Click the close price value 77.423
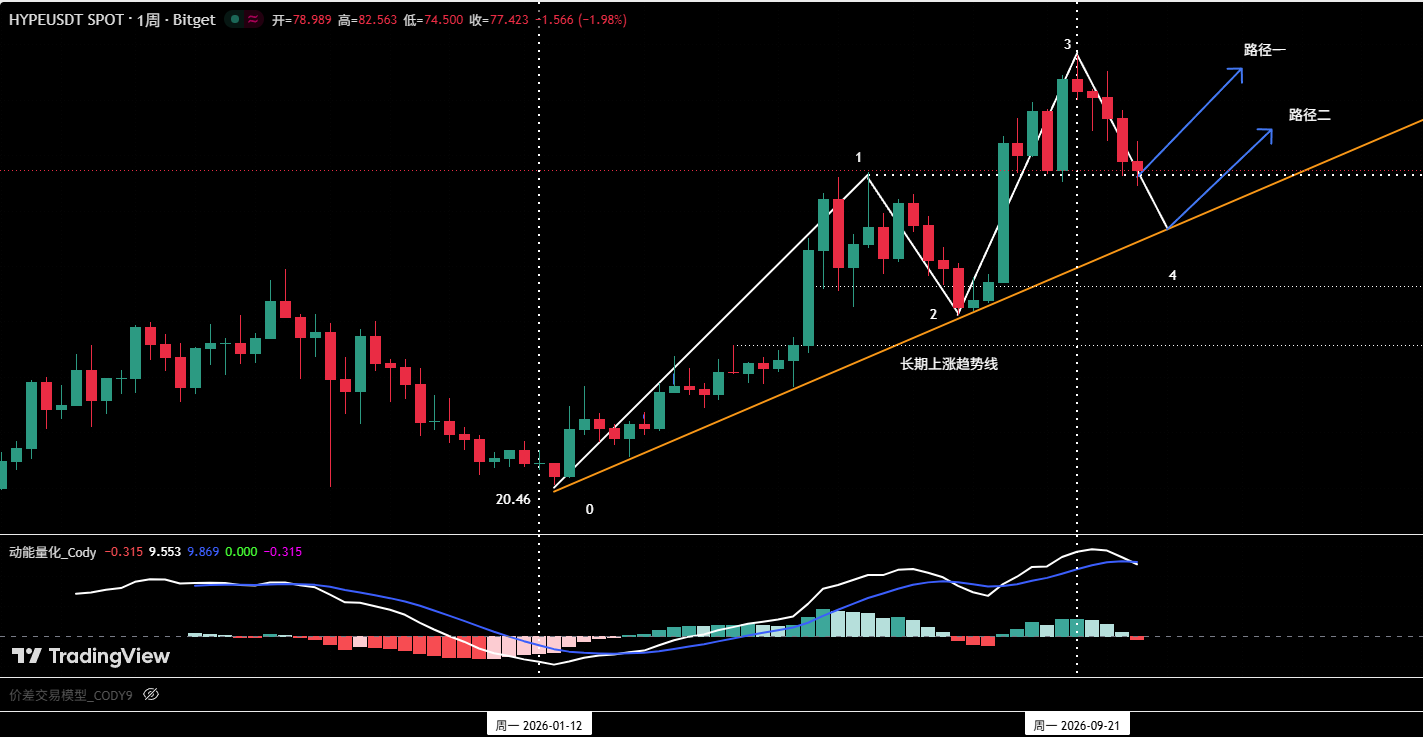The height and width of the screenshot is (737, 1423). coord(507,20)
